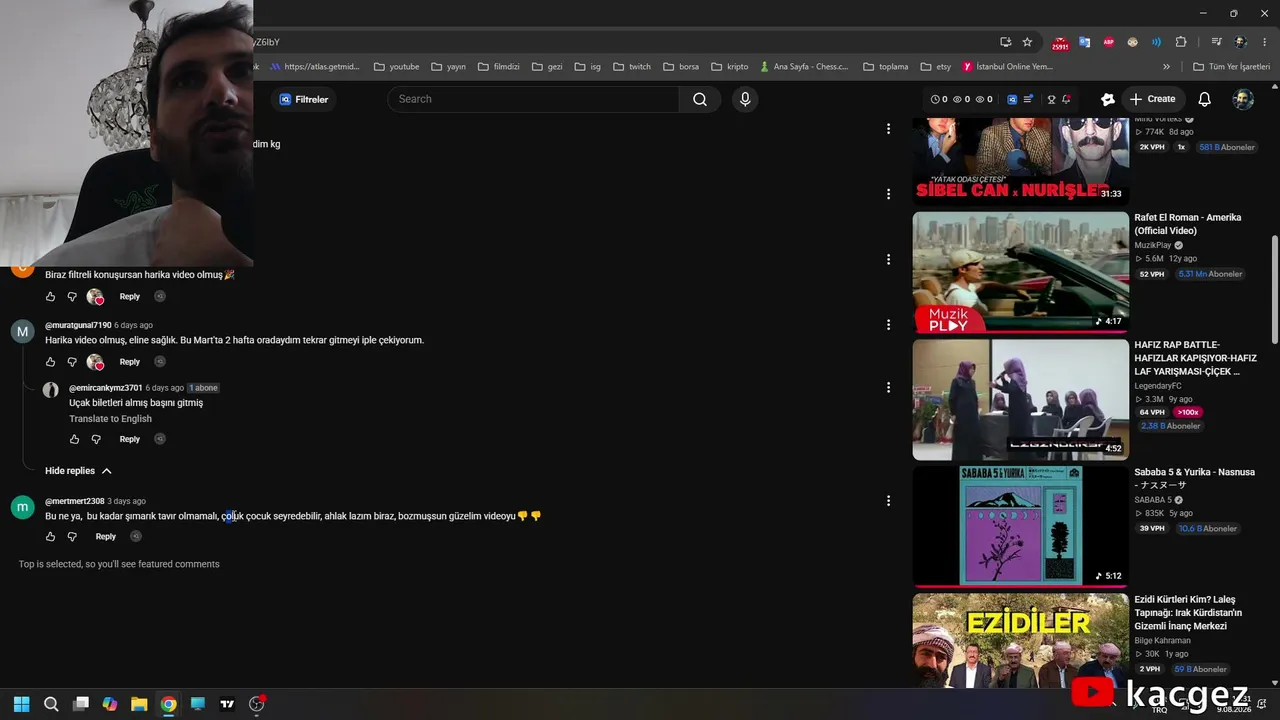Open the Tüm Yer İşaretleri bookmarks folder
The height and width of the screenshot is (720, 1280).
(x=1232, y=67)
